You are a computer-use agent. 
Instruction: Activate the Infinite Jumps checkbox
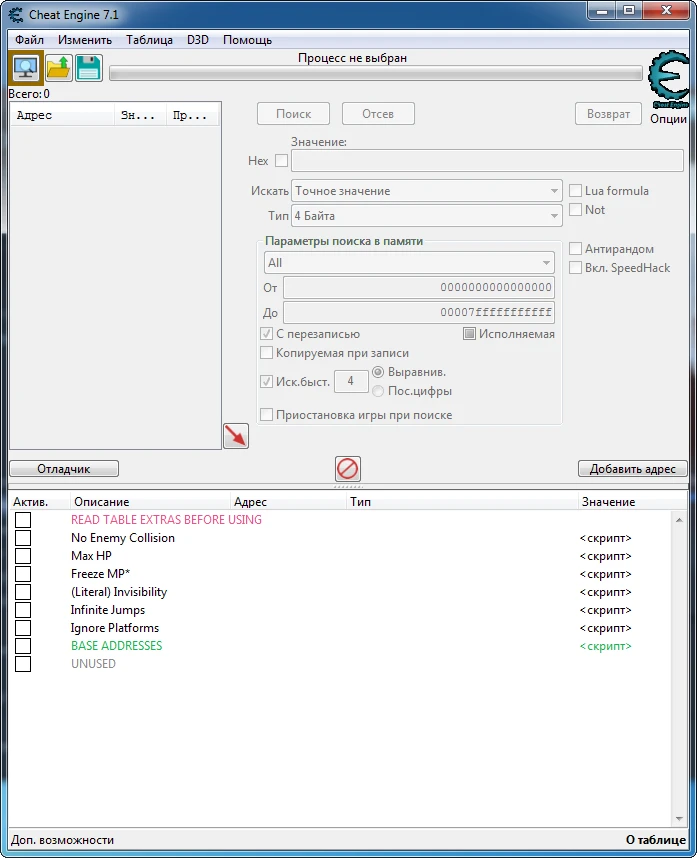[x=23, y=610]
